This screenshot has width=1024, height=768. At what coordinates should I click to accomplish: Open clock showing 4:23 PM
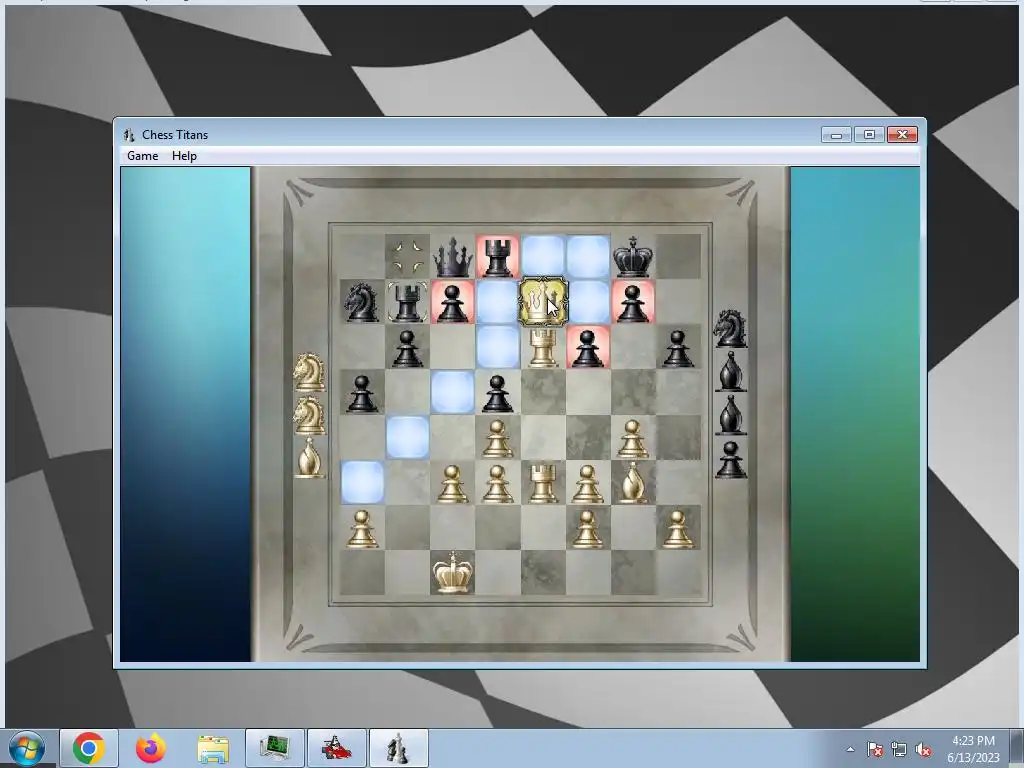point(973,749)
